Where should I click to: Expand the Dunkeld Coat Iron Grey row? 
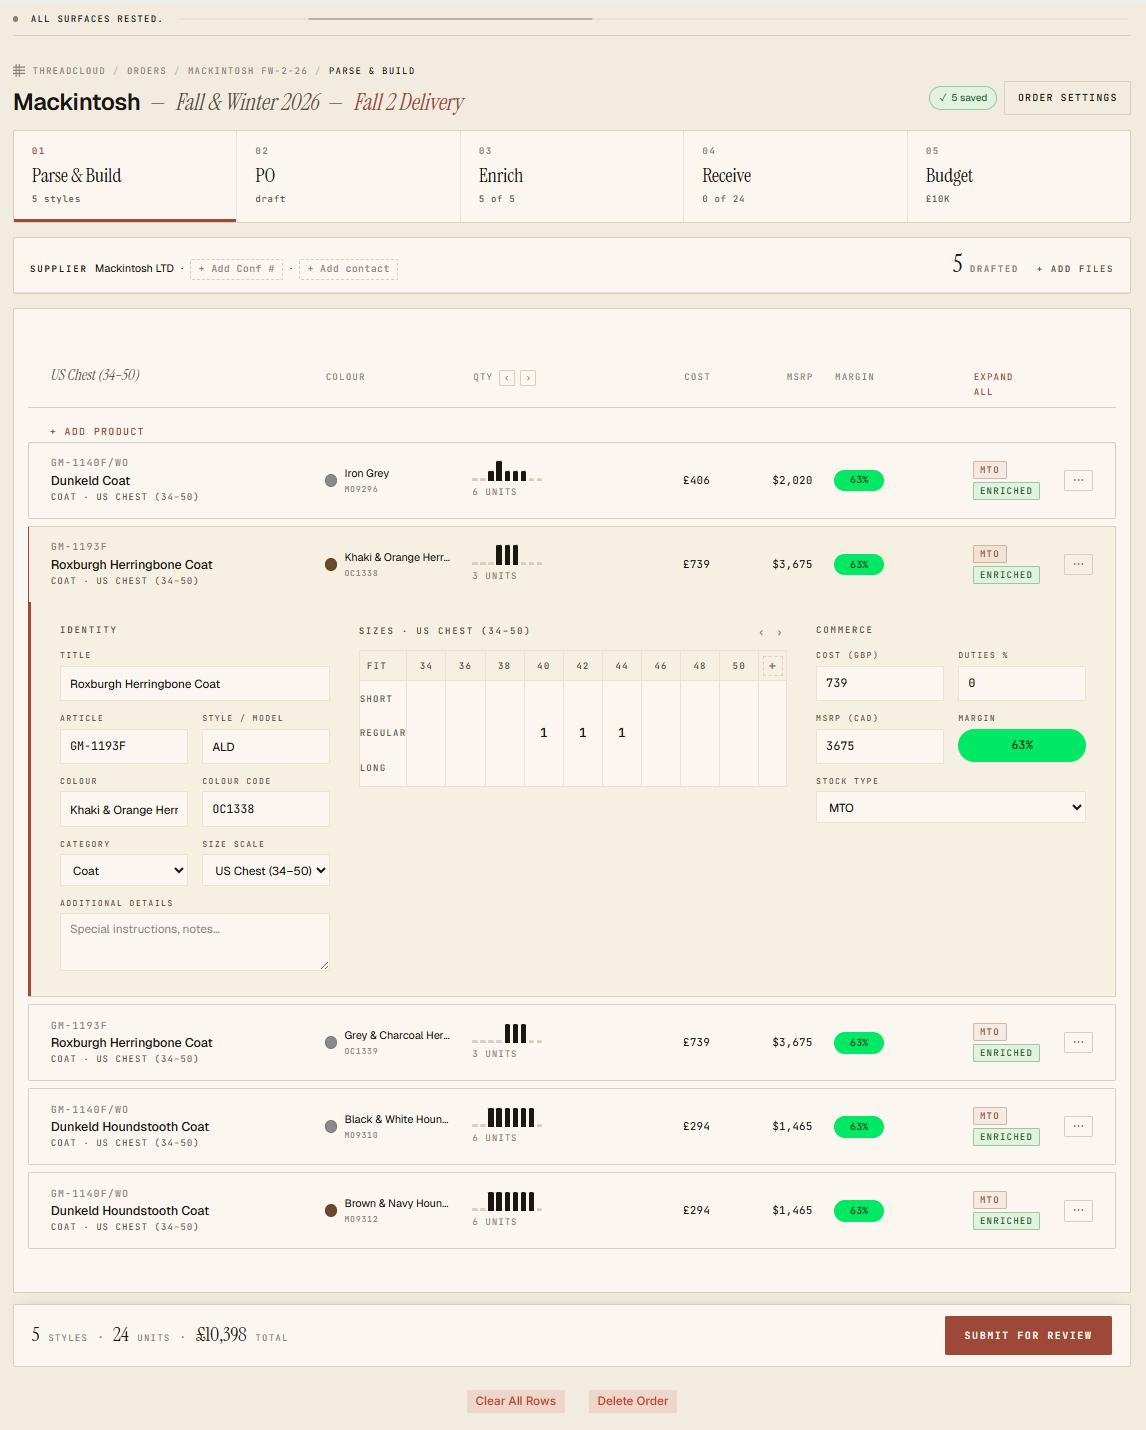[x=572, y=480]
